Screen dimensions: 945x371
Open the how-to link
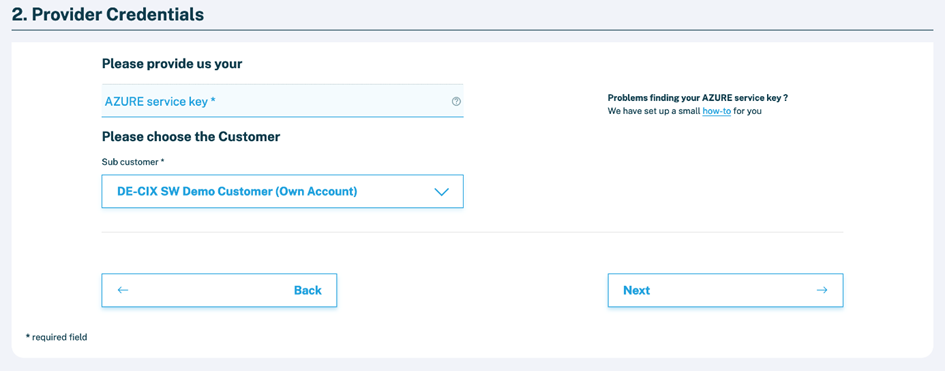[717, 111]
